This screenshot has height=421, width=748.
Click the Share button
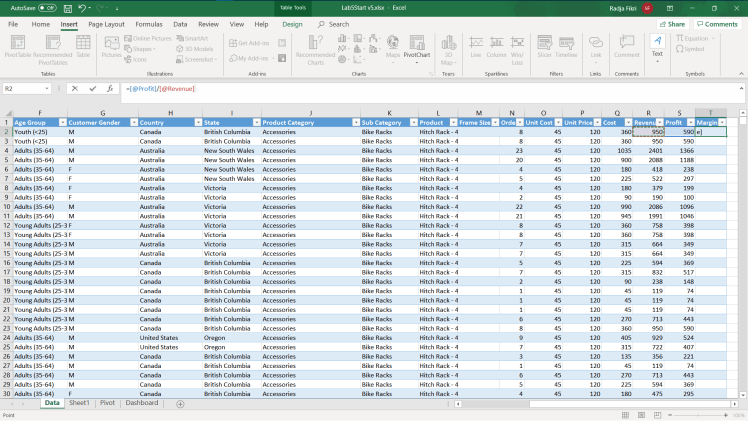[673, 23]
